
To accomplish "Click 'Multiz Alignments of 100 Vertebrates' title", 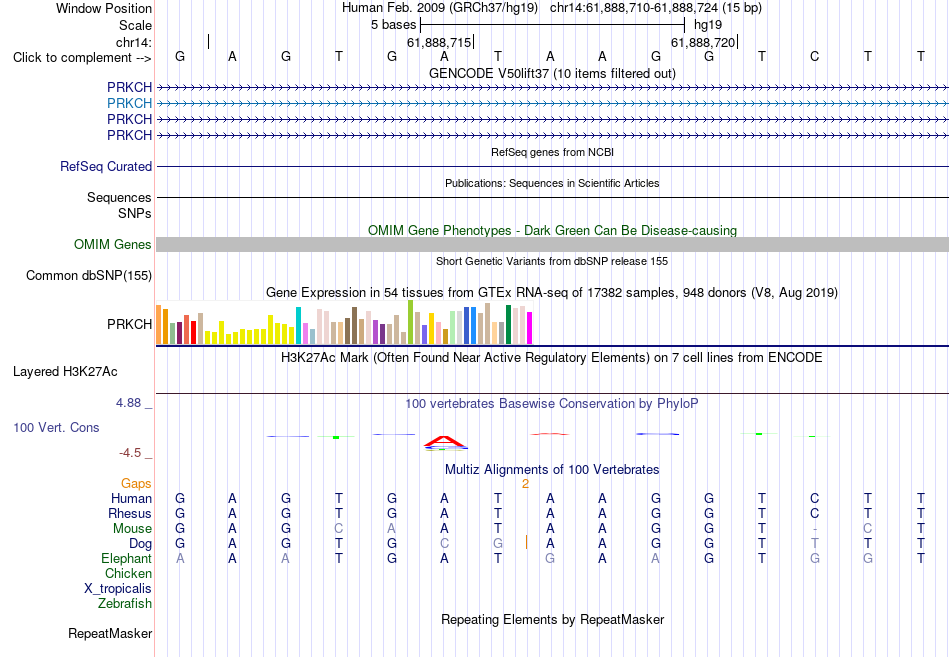I will (552, 470).
